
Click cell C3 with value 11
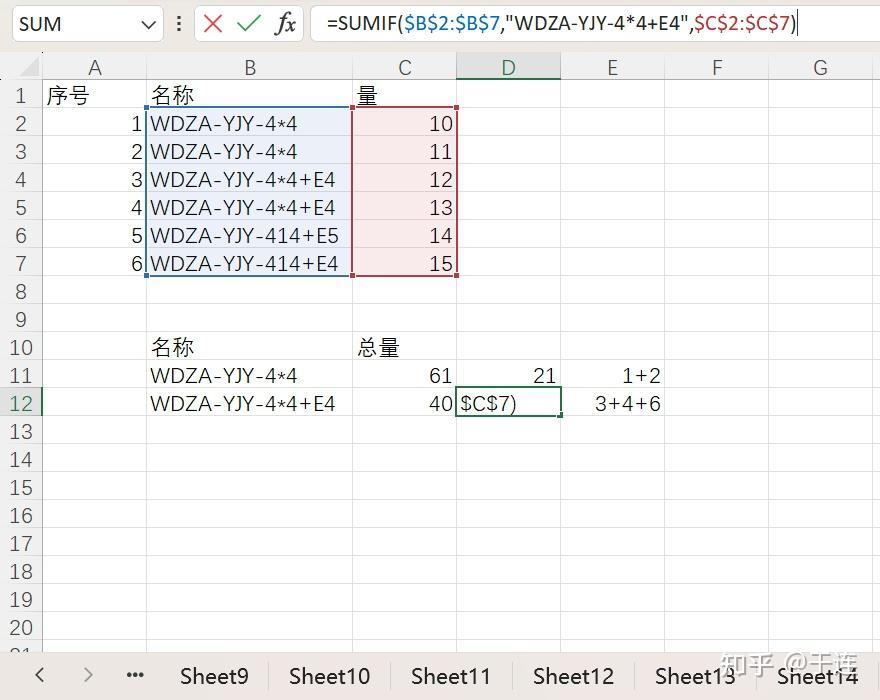(x=404, y=150)
